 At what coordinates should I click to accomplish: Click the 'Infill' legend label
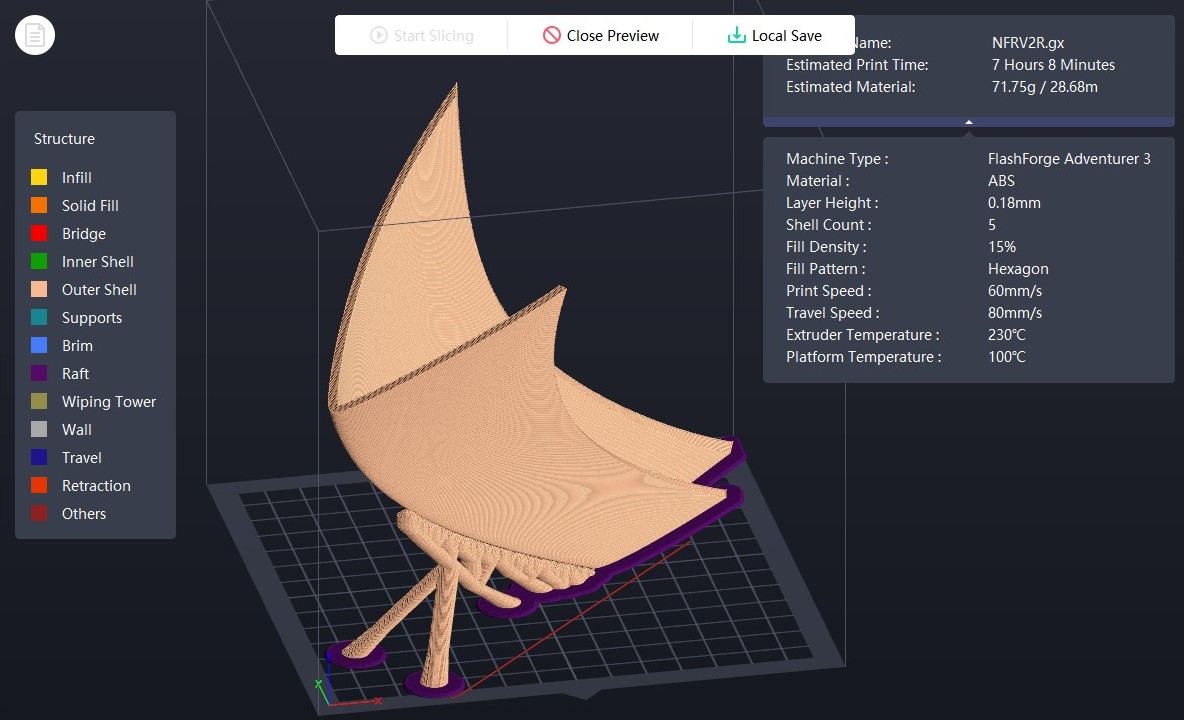tap(76, 177)
